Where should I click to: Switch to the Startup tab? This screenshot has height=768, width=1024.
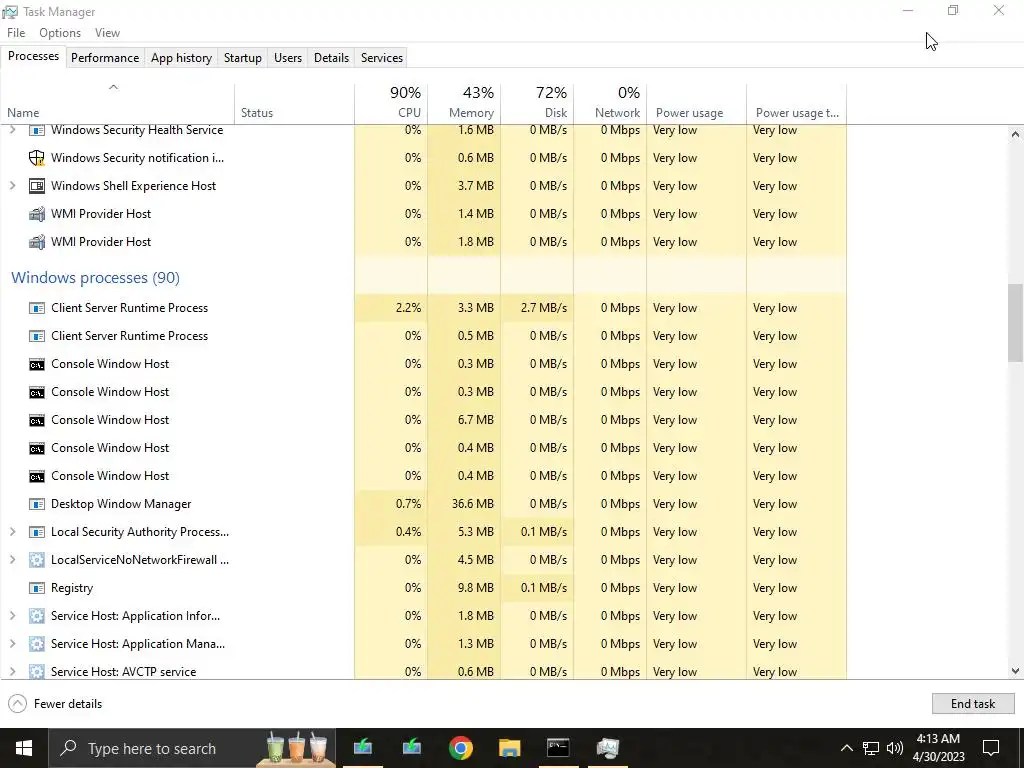[243, 57]
